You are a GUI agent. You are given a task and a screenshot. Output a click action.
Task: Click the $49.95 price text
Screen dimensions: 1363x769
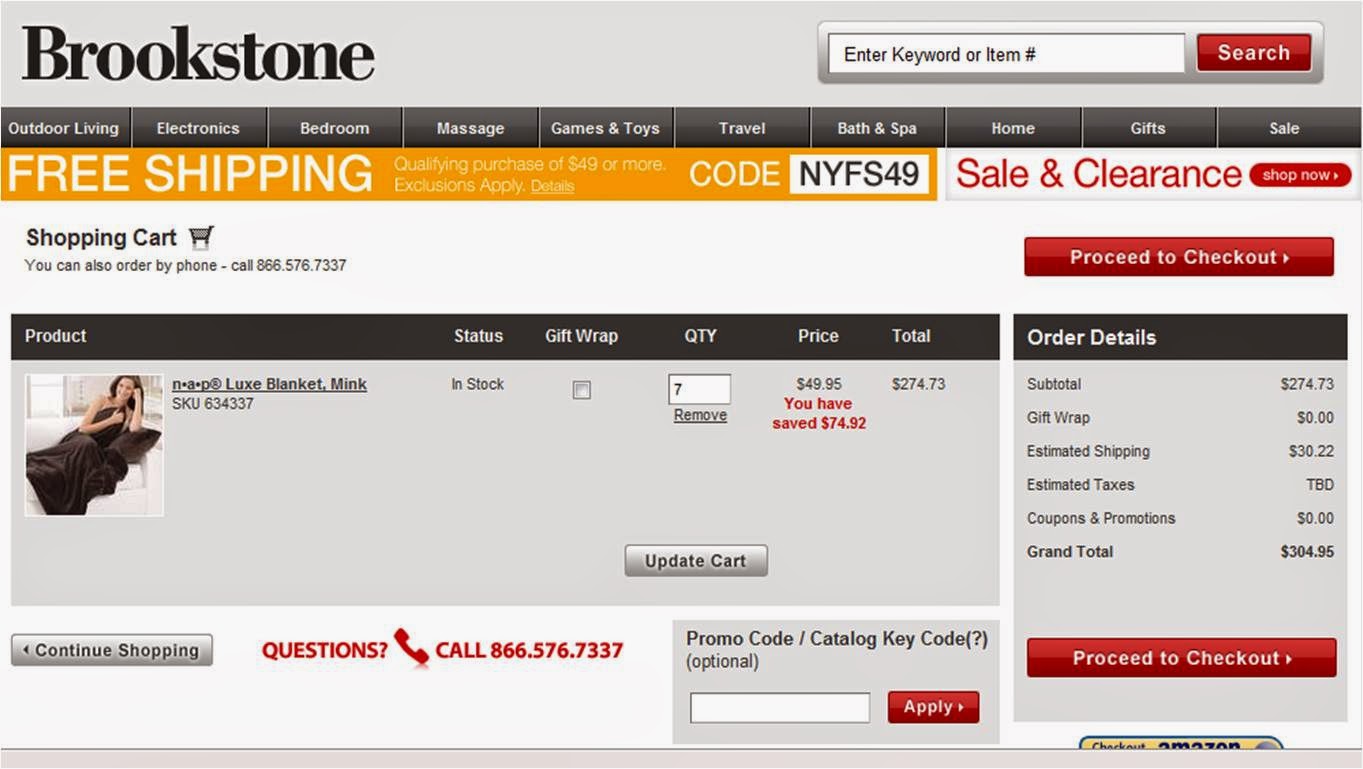(819, 384)
